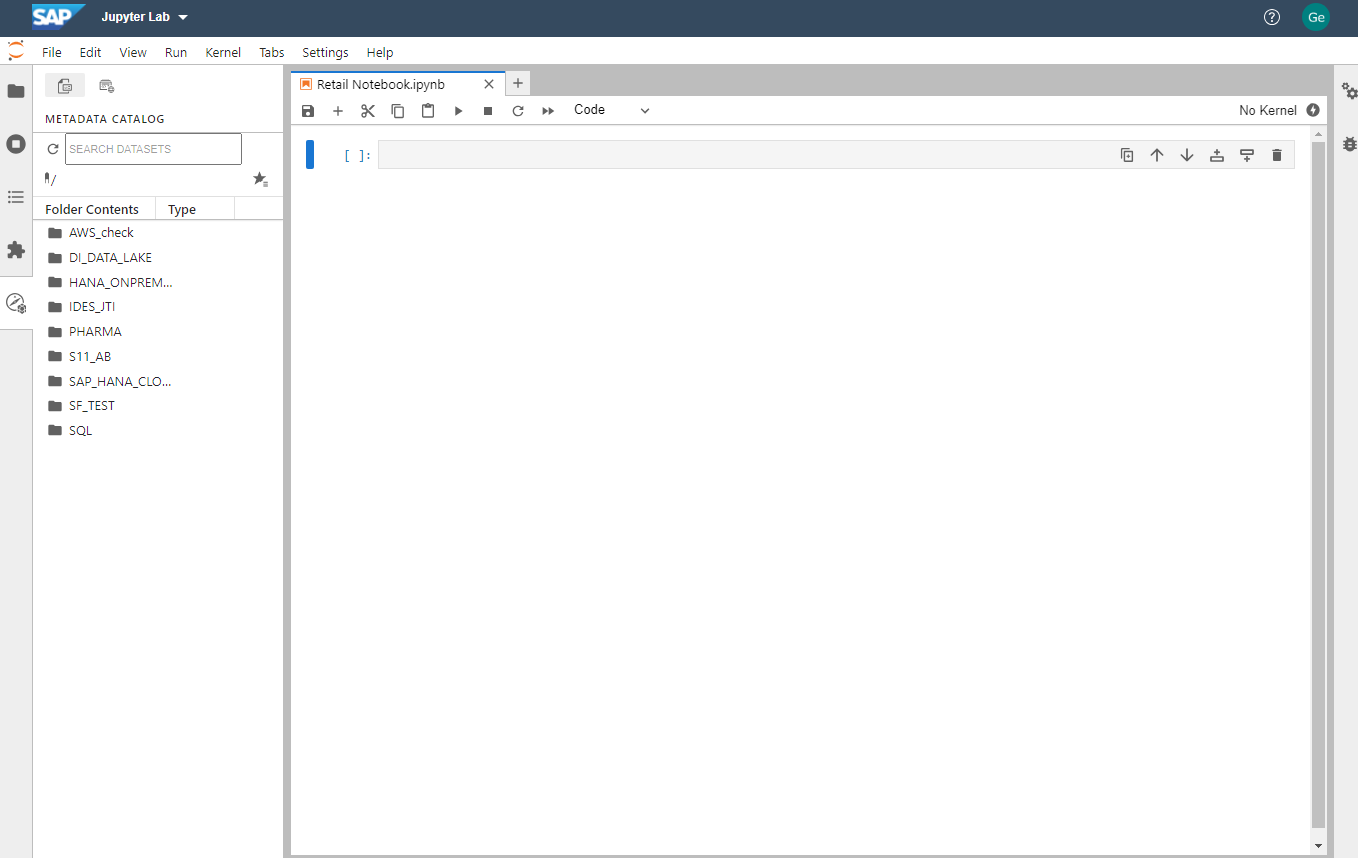This screenshot has width=1358, height=858.
Task: Move the cell up with the up arrow
Action: 1157,155
